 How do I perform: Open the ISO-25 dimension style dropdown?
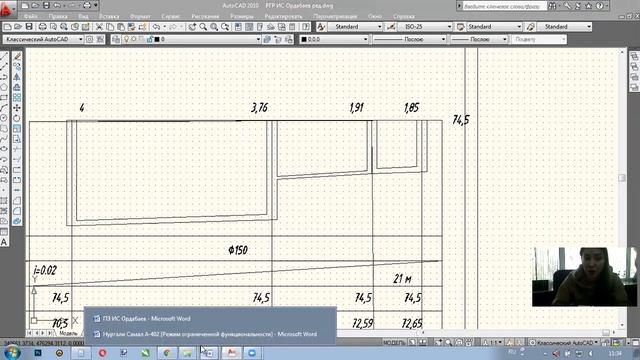pyautogui.click(x=424, y=27)
